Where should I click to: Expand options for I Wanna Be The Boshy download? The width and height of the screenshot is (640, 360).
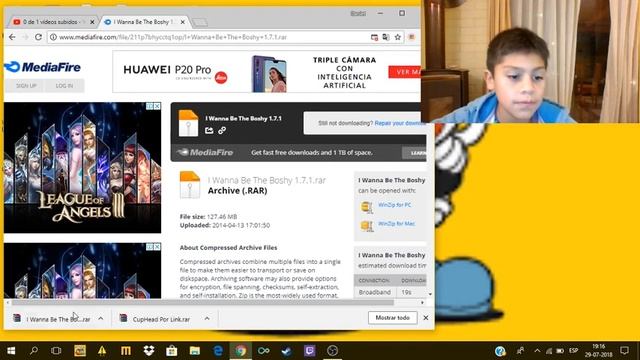tap(100, 318)
